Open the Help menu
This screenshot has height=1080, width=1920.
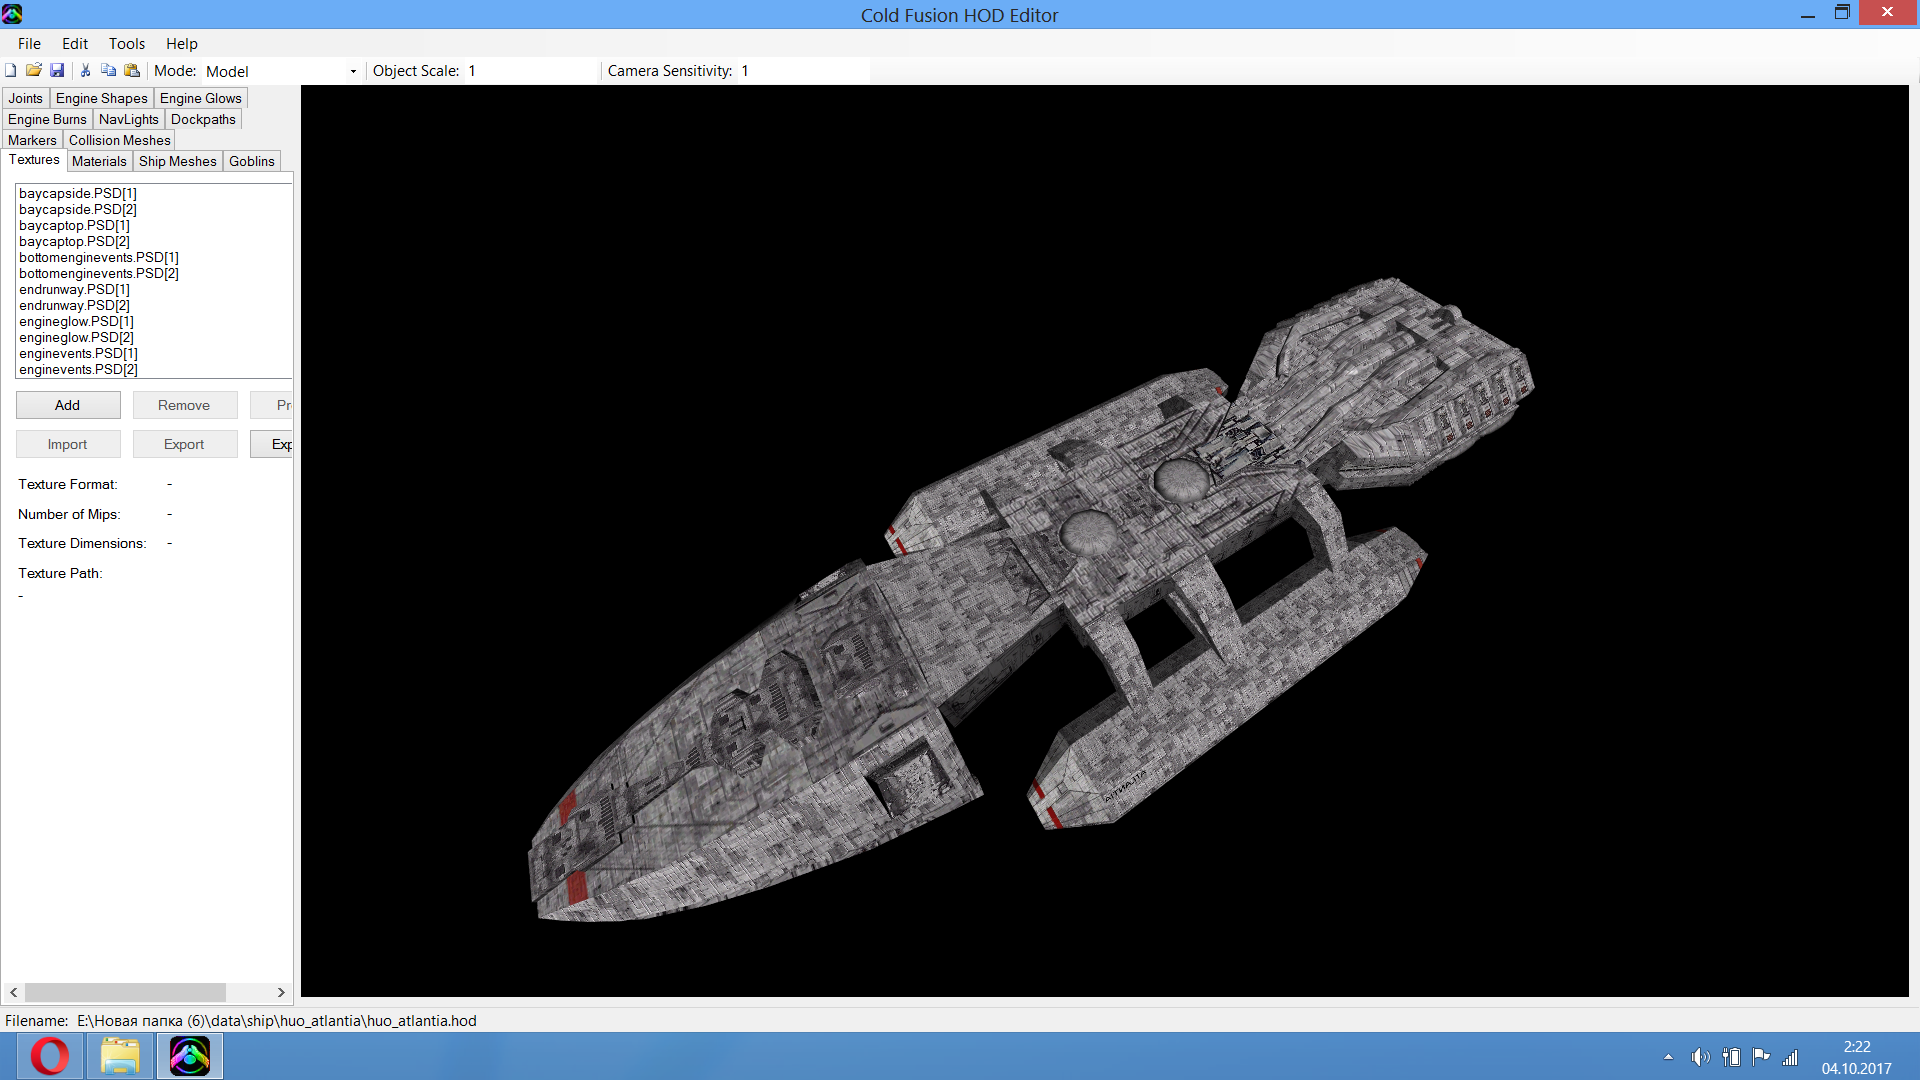click(x=181, y=43)
